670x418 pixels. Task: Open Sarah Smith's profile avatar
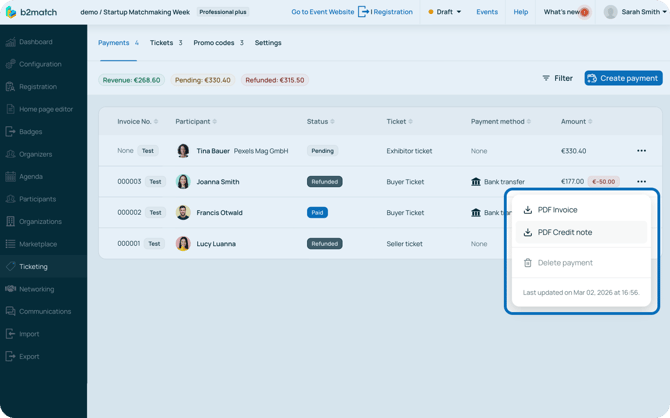[x=610, y=12]
